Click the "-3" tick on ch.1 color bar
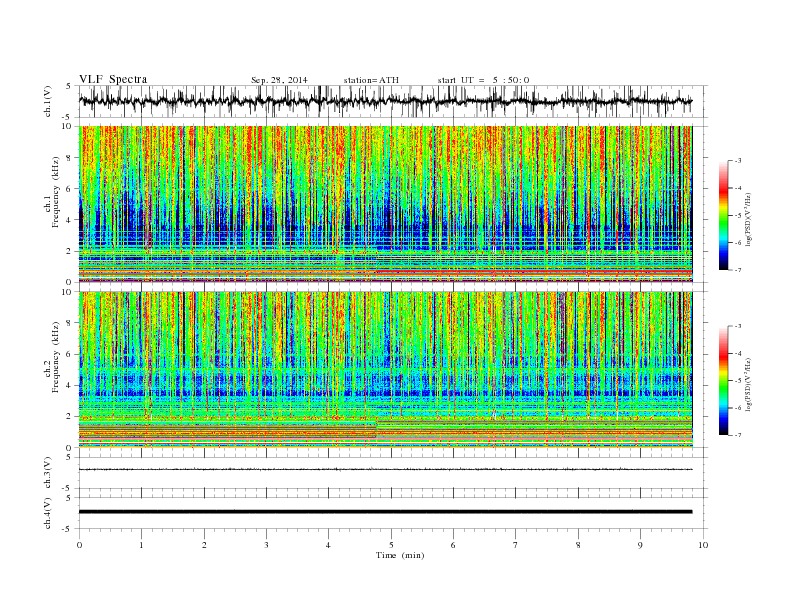Viewport: 792px width, 612px height. coord(738,161)
